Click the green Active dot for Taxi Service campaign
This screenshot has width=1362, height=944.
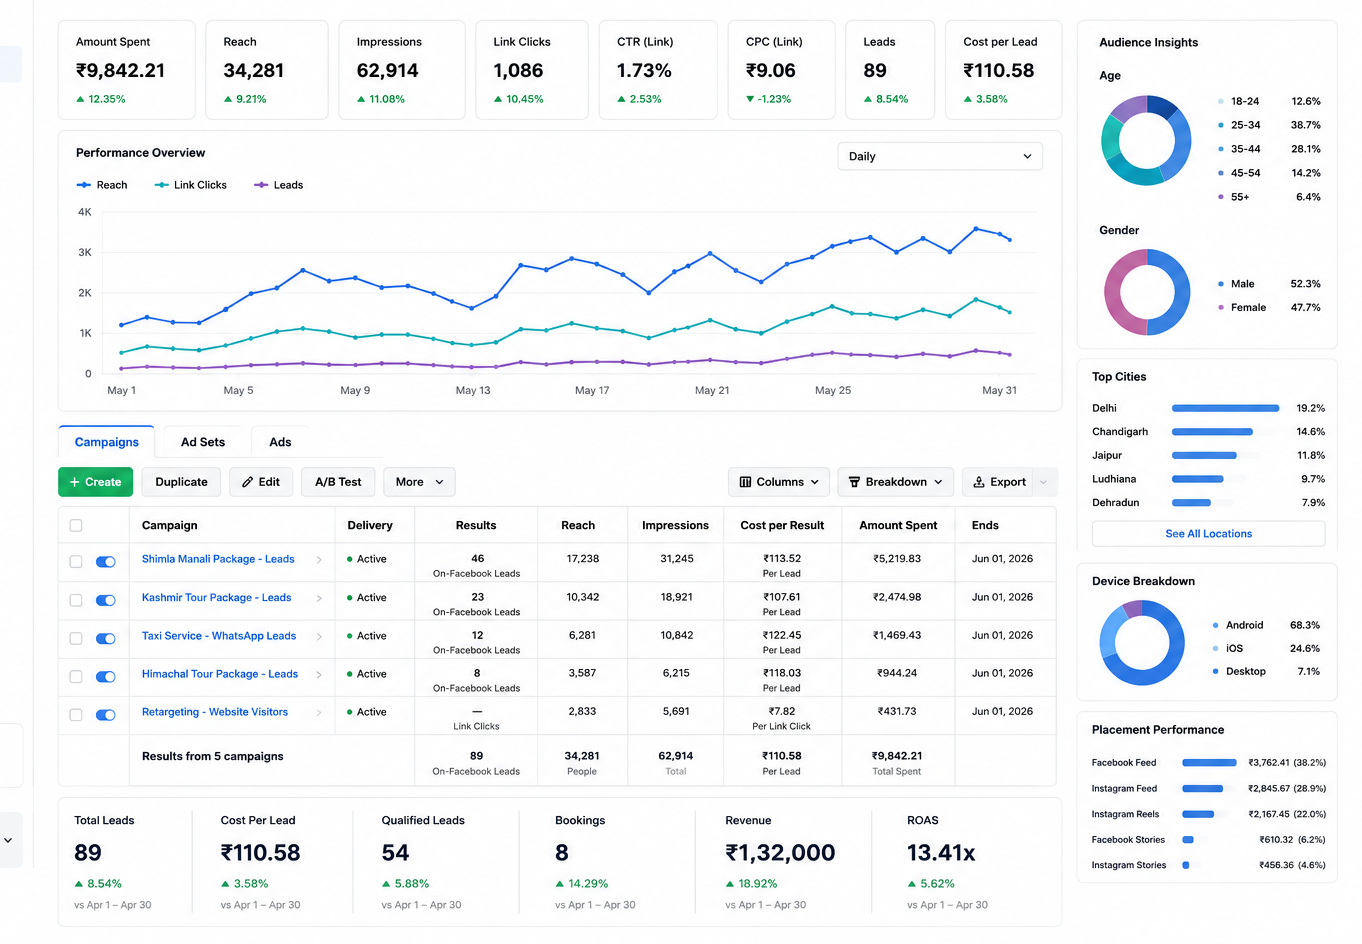(349, 636)
